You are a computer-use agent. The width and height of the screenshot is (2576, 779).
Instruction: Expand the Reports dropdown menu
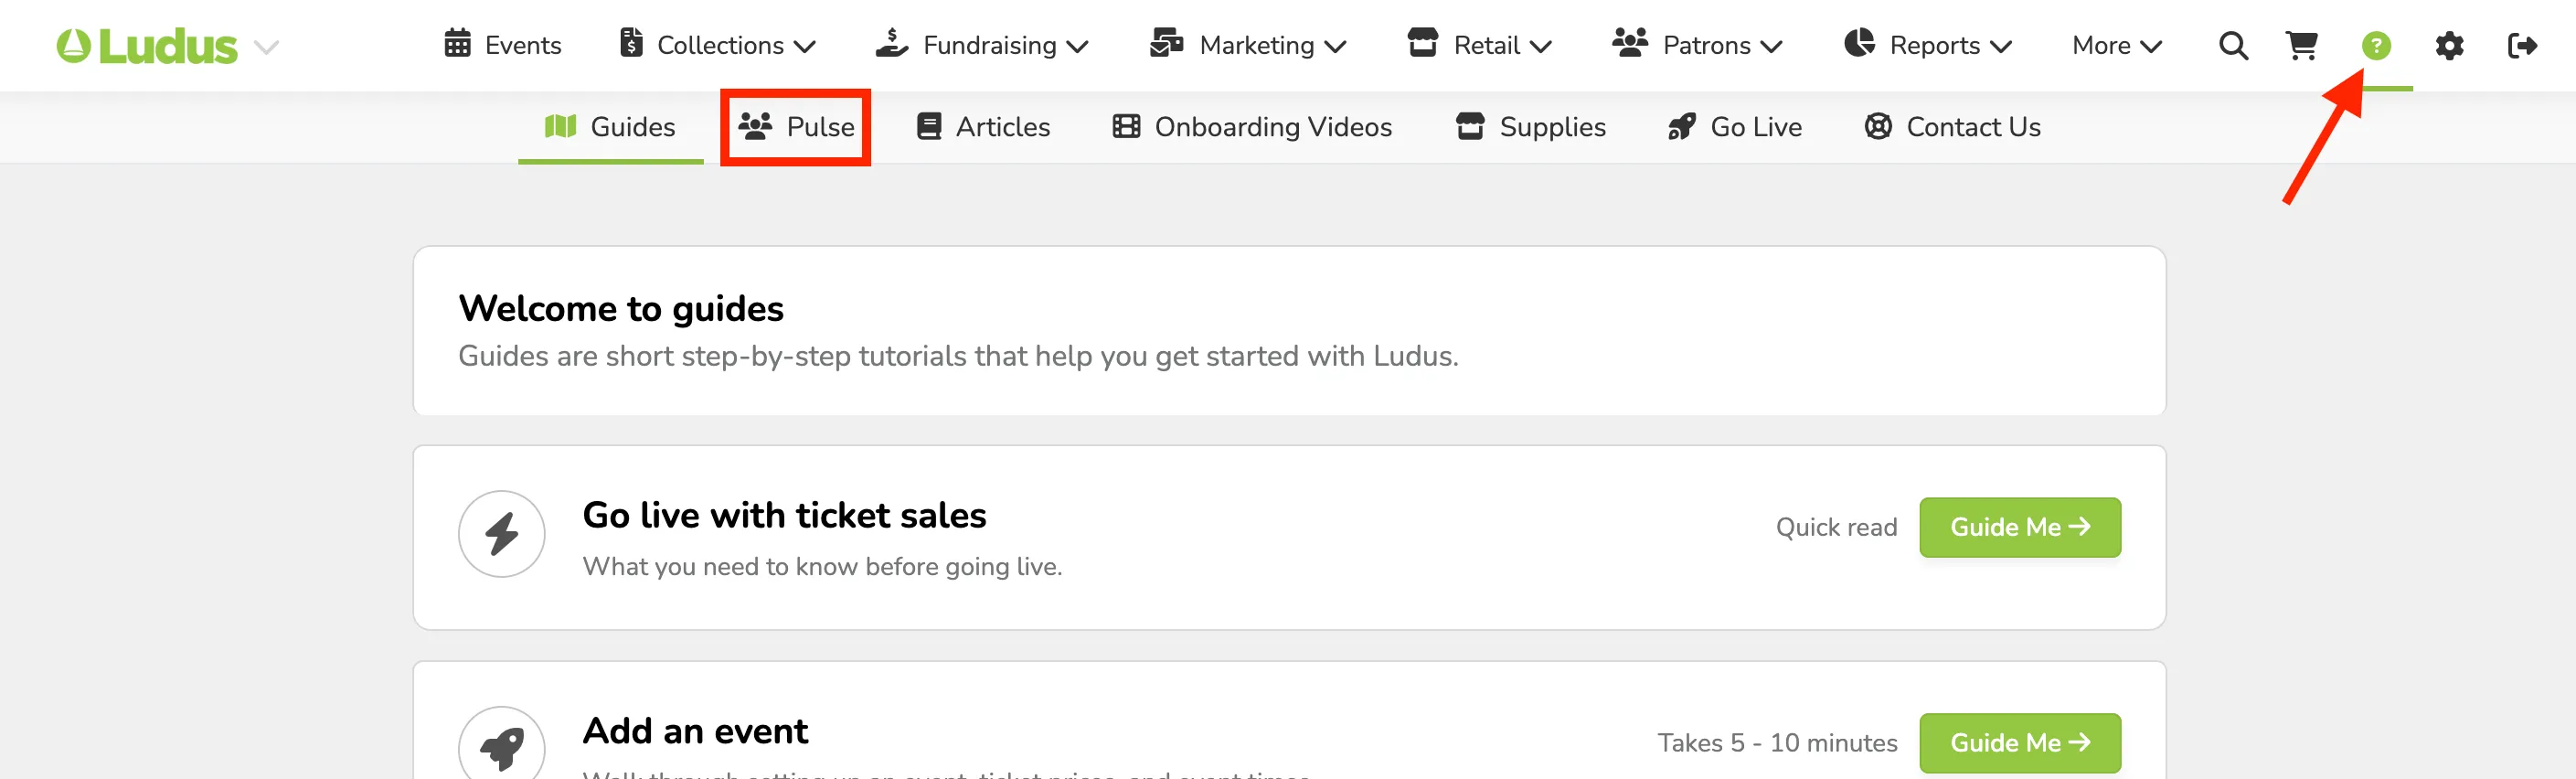click(x=1927, y=45)
